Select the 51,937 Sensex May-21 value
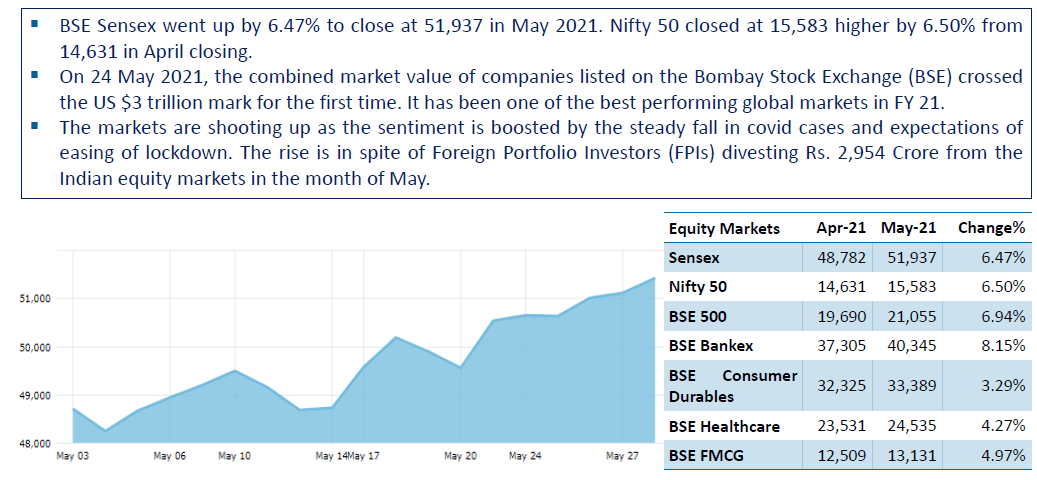Viewport: 1037px width, 480px height. pyautogui.click(x=911, y=258)
